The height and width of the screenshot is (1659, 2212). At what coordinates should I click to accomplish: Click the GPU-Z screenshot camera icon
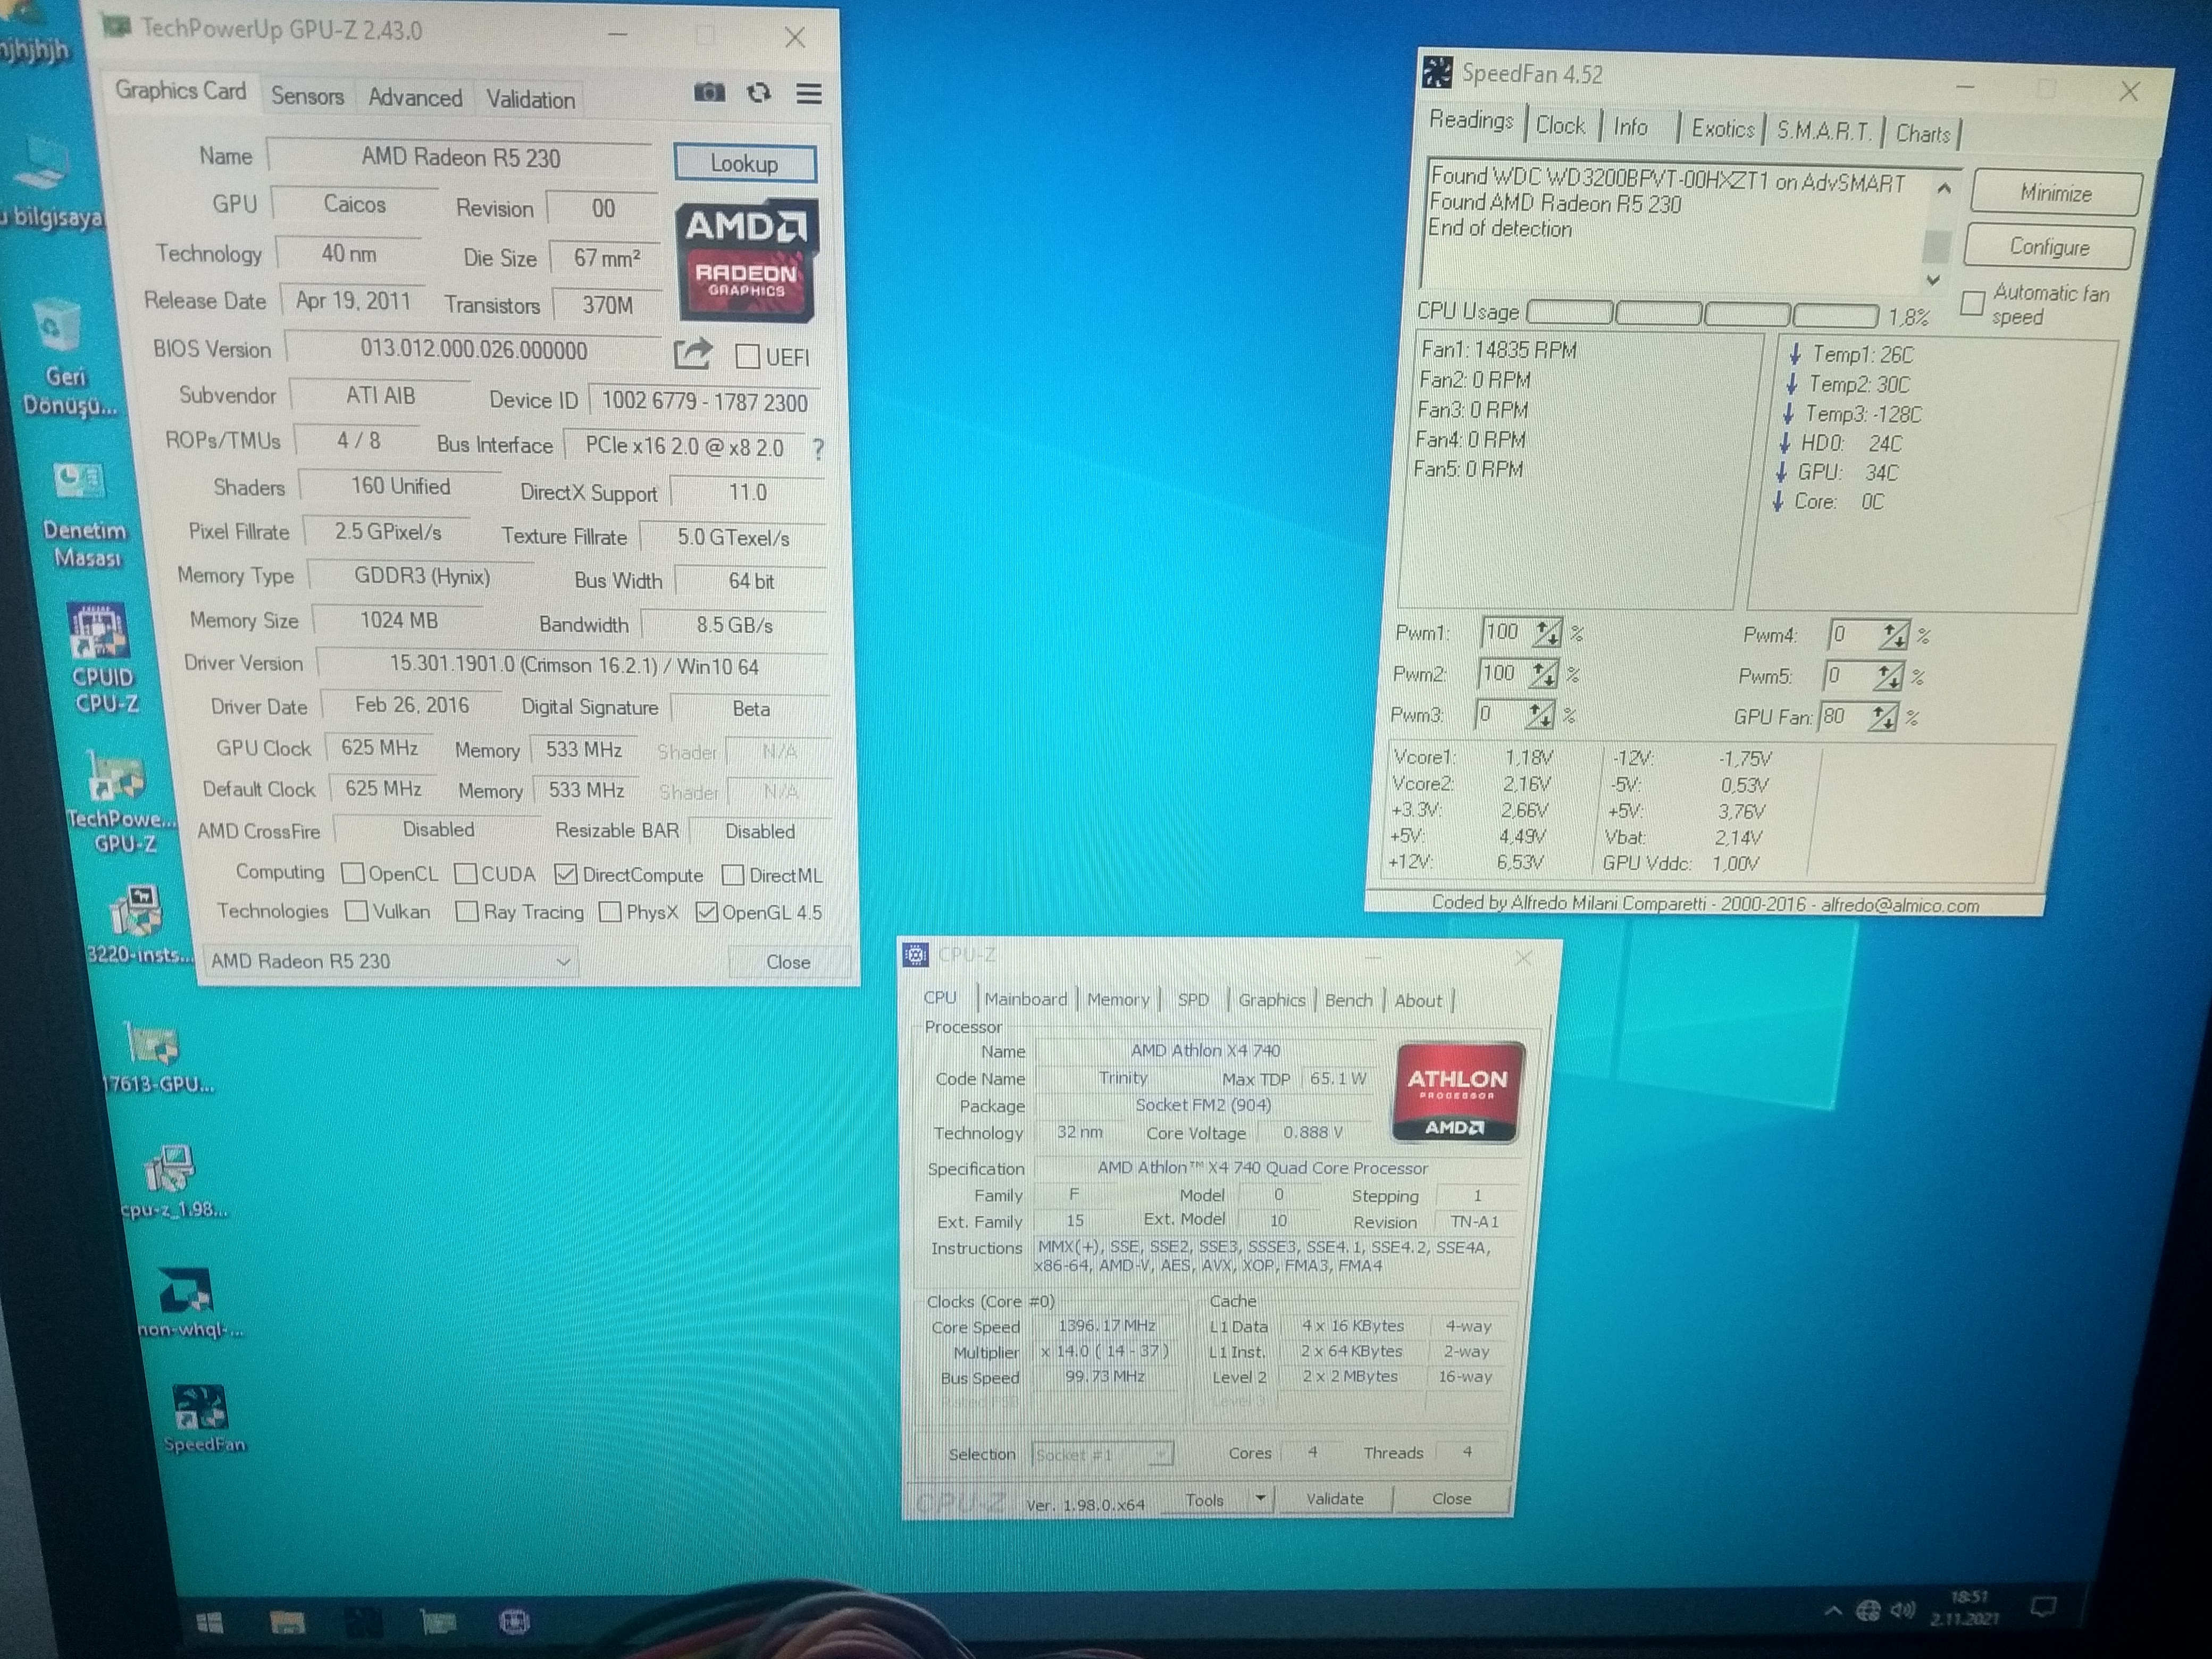[x=709, y=93]
